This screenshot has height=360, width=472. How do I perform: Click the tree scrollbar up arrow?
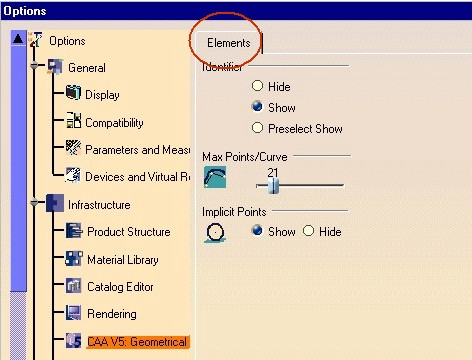point(18,39)
